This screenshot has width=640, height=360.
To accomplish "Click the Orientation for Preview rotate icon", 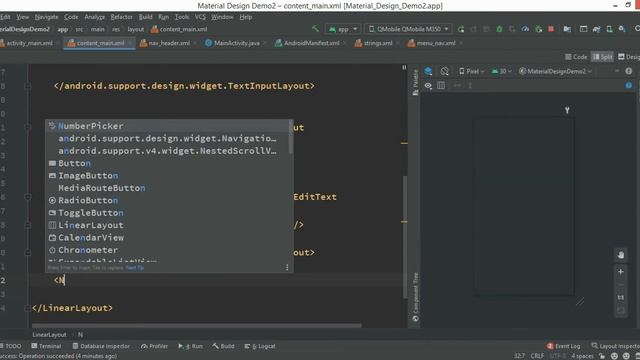I will pyautogui.click(x=444, y=71).
